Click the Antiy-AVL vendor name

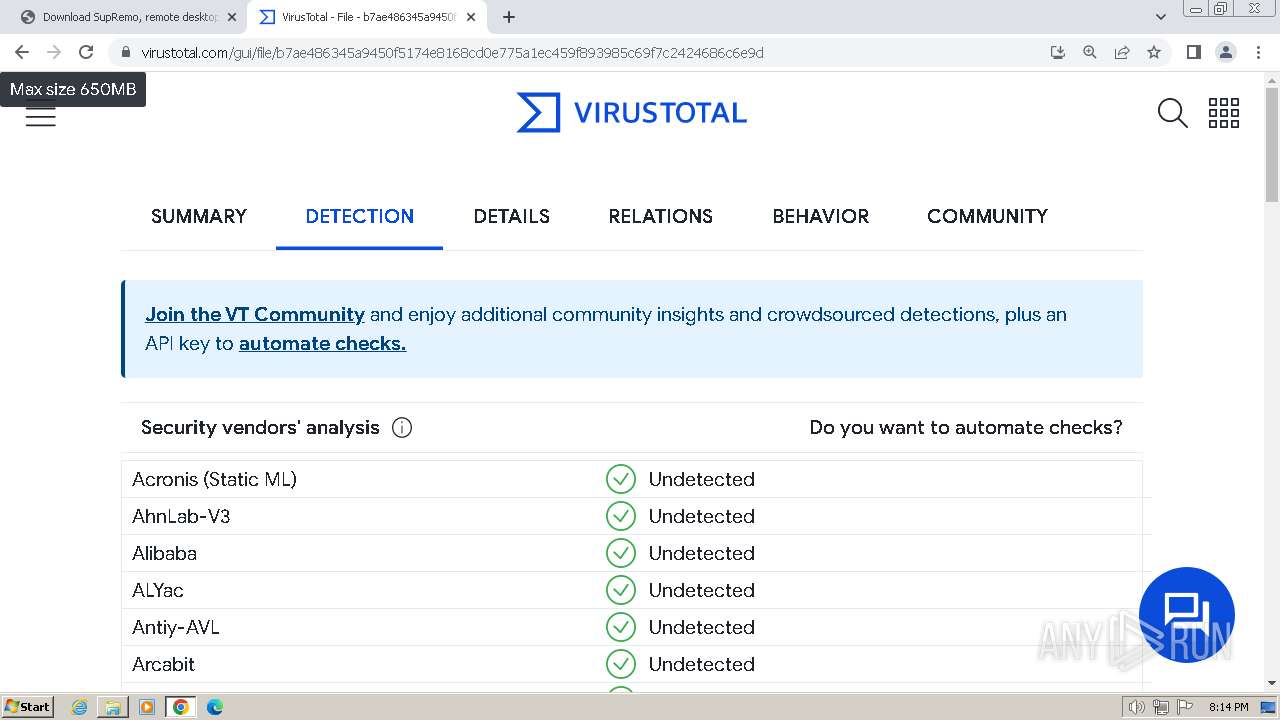pos(176,627)
